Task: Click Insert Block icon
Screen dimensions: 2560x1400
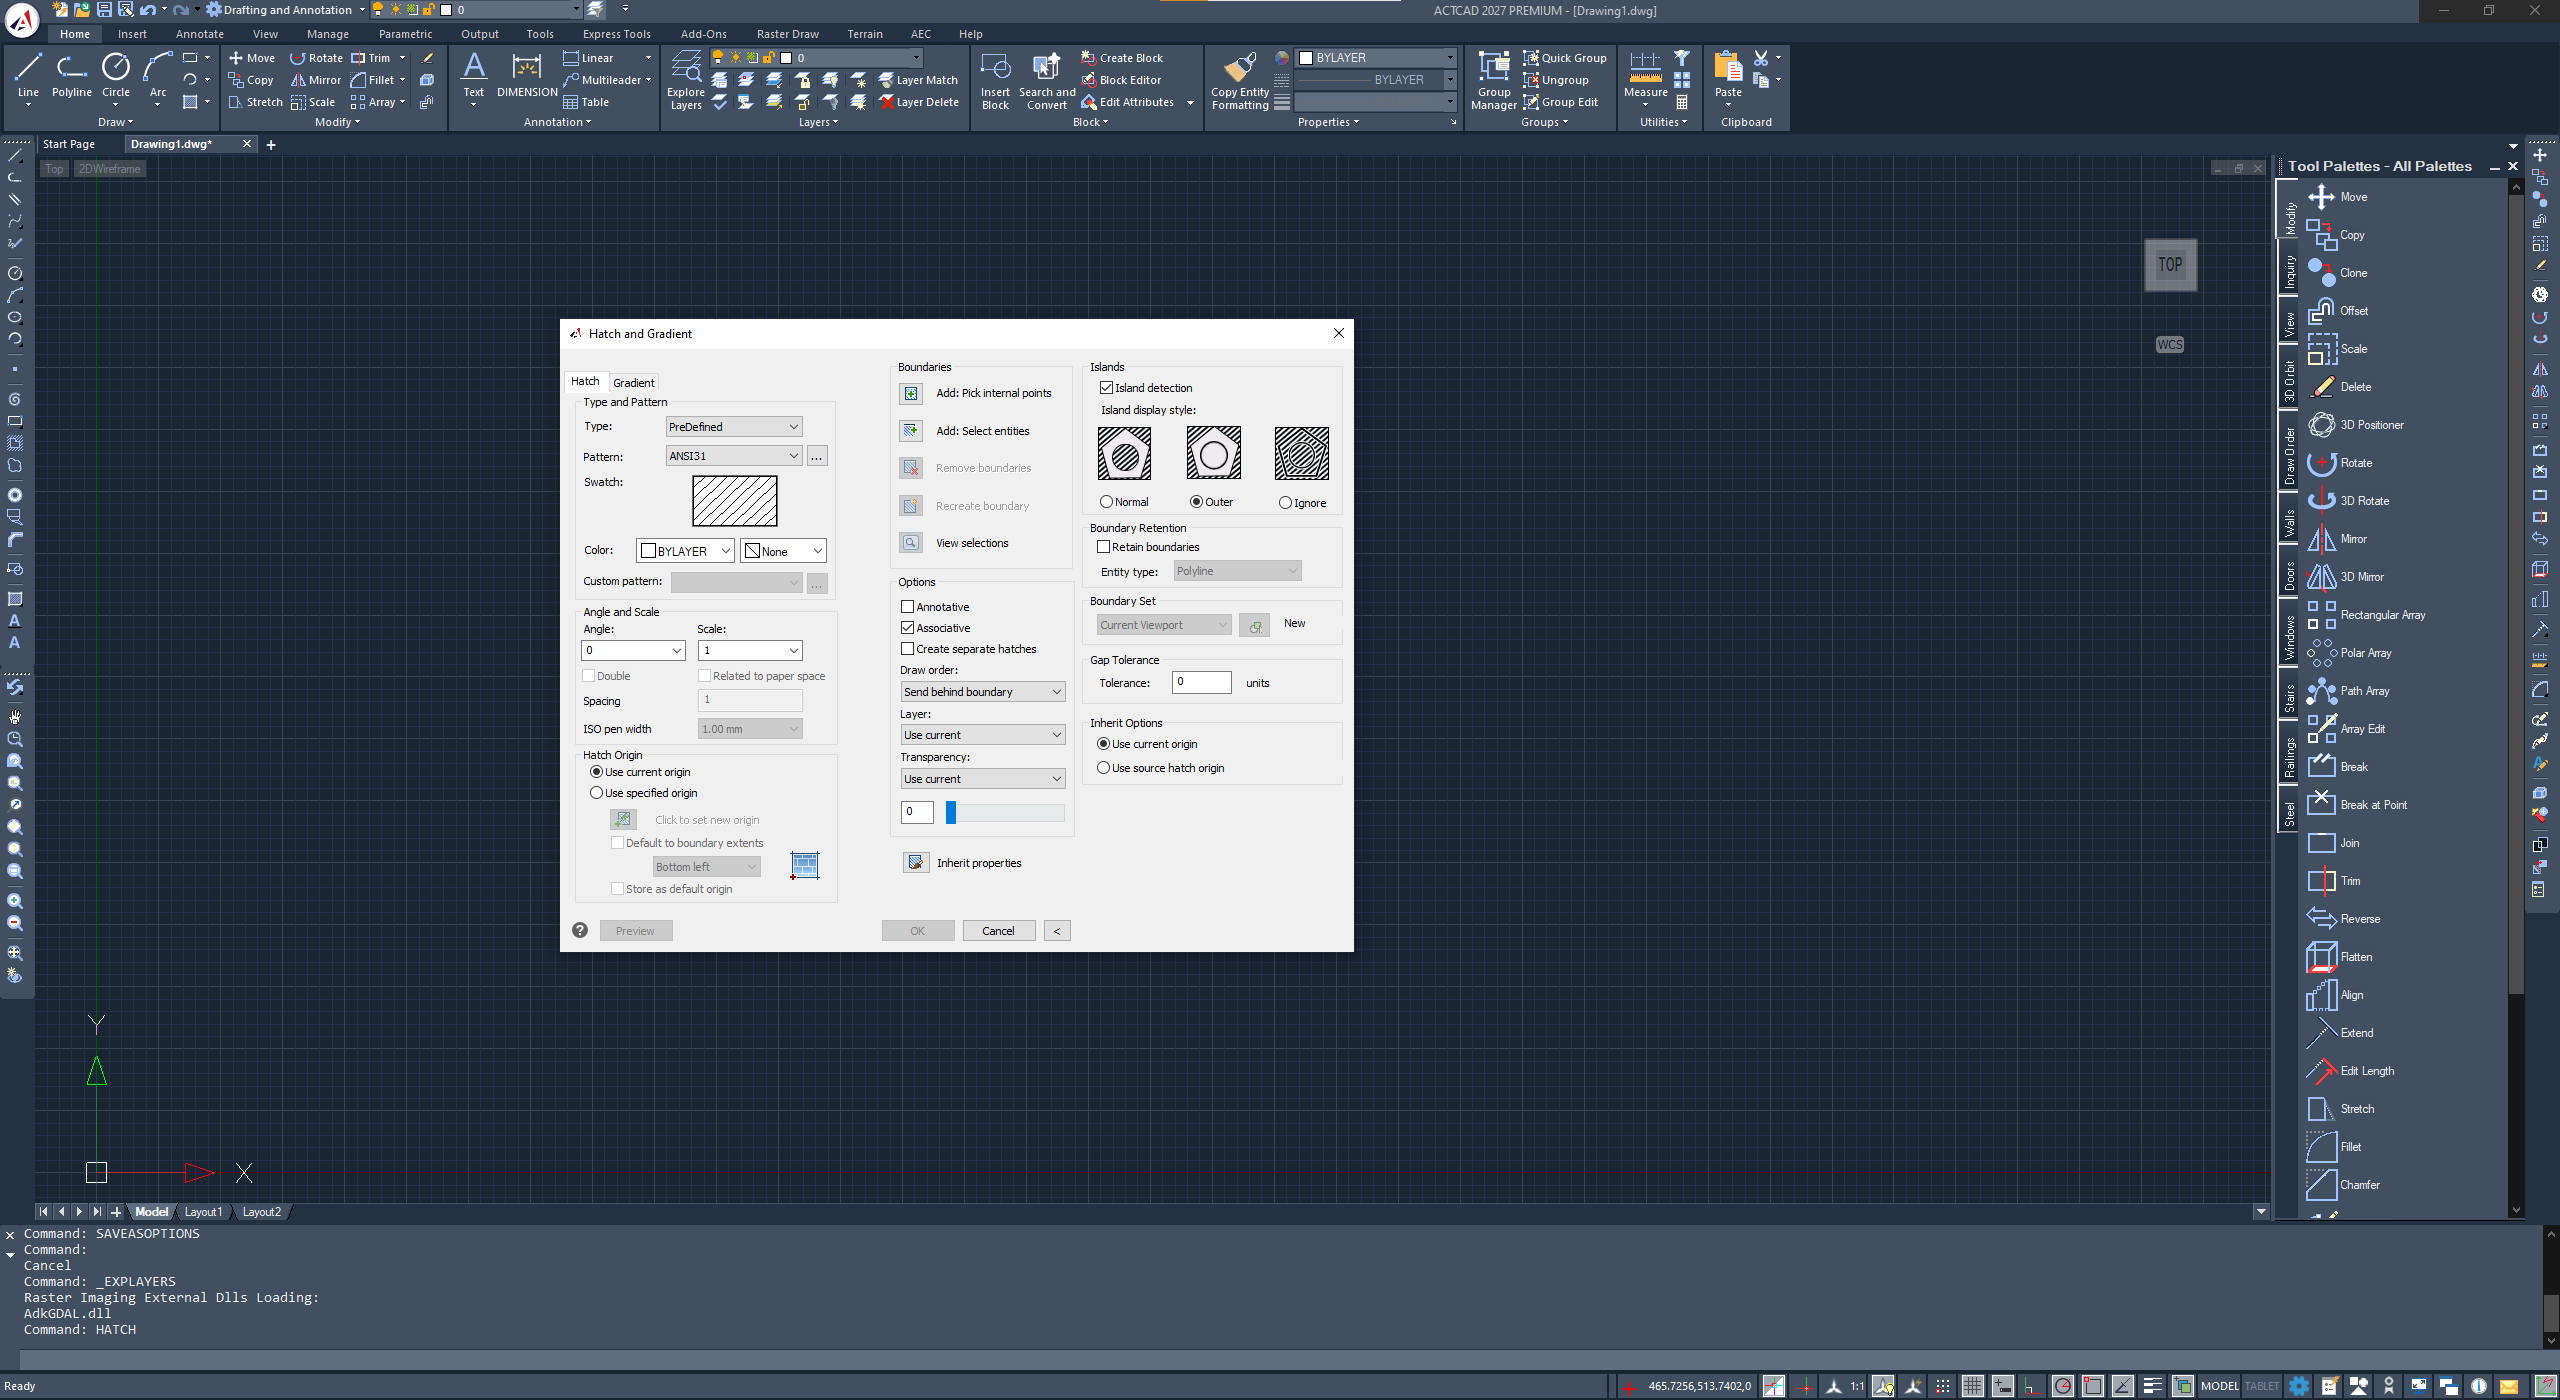Action: 995,80
